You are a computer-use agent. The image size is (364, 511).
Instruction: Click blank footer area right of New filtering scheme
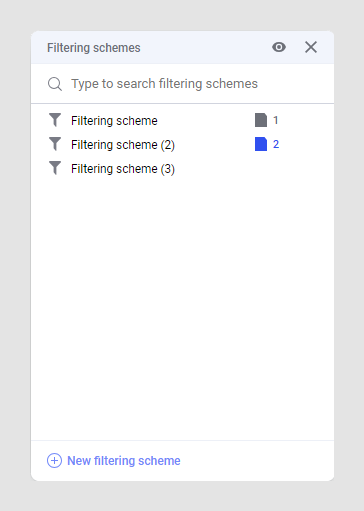[257, 461]
